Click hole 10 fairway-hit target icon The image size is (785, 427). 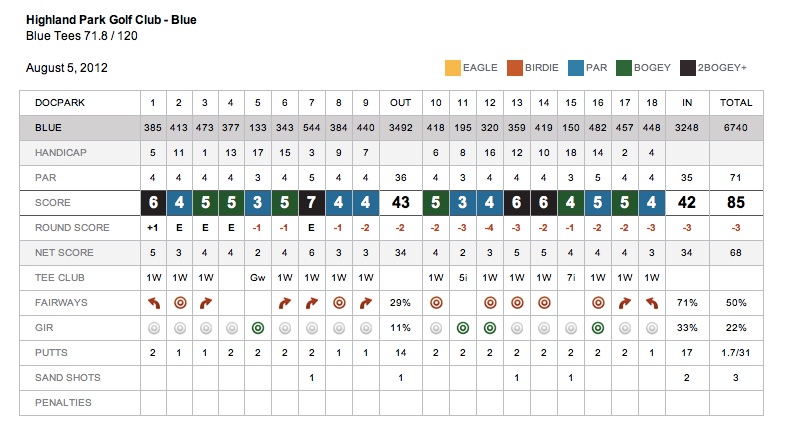pos(436,301)
